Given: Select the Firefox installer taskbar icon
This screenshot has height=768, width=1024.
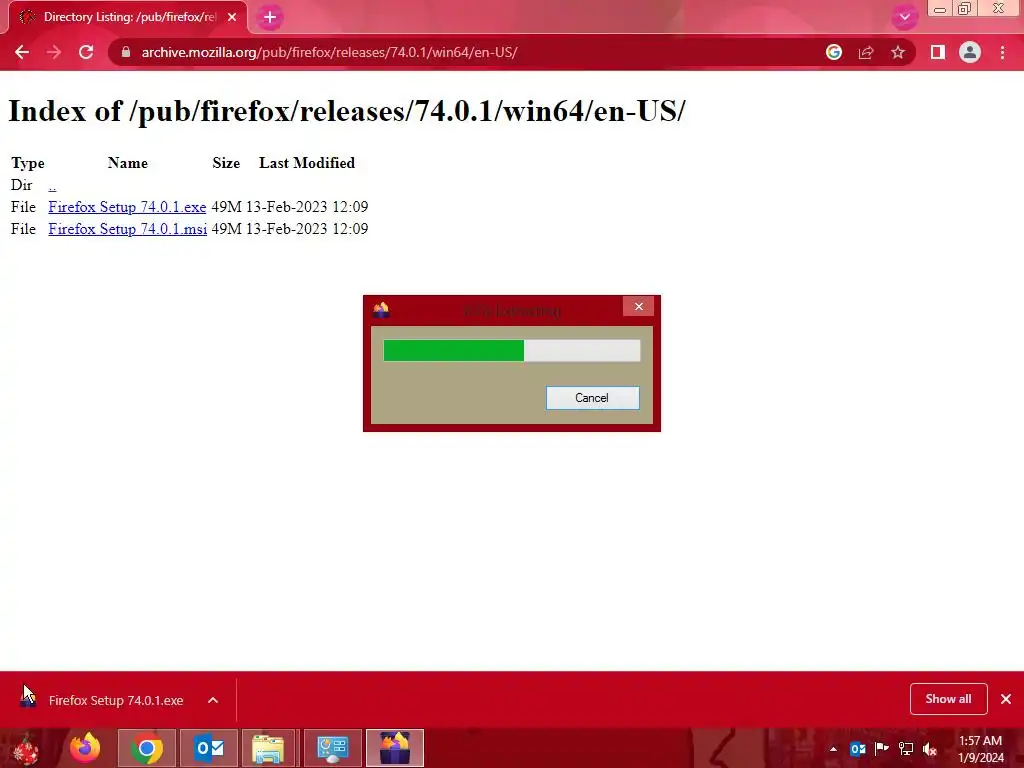Looking at the screenshot, I should (394, 748).
